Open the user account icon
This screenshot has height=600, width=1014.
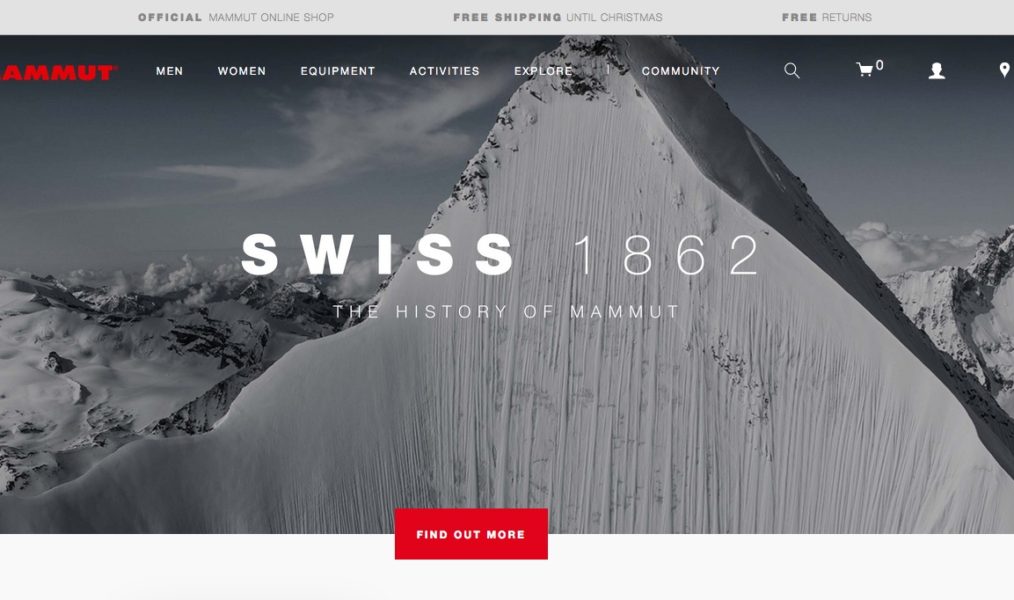[936, 70]
